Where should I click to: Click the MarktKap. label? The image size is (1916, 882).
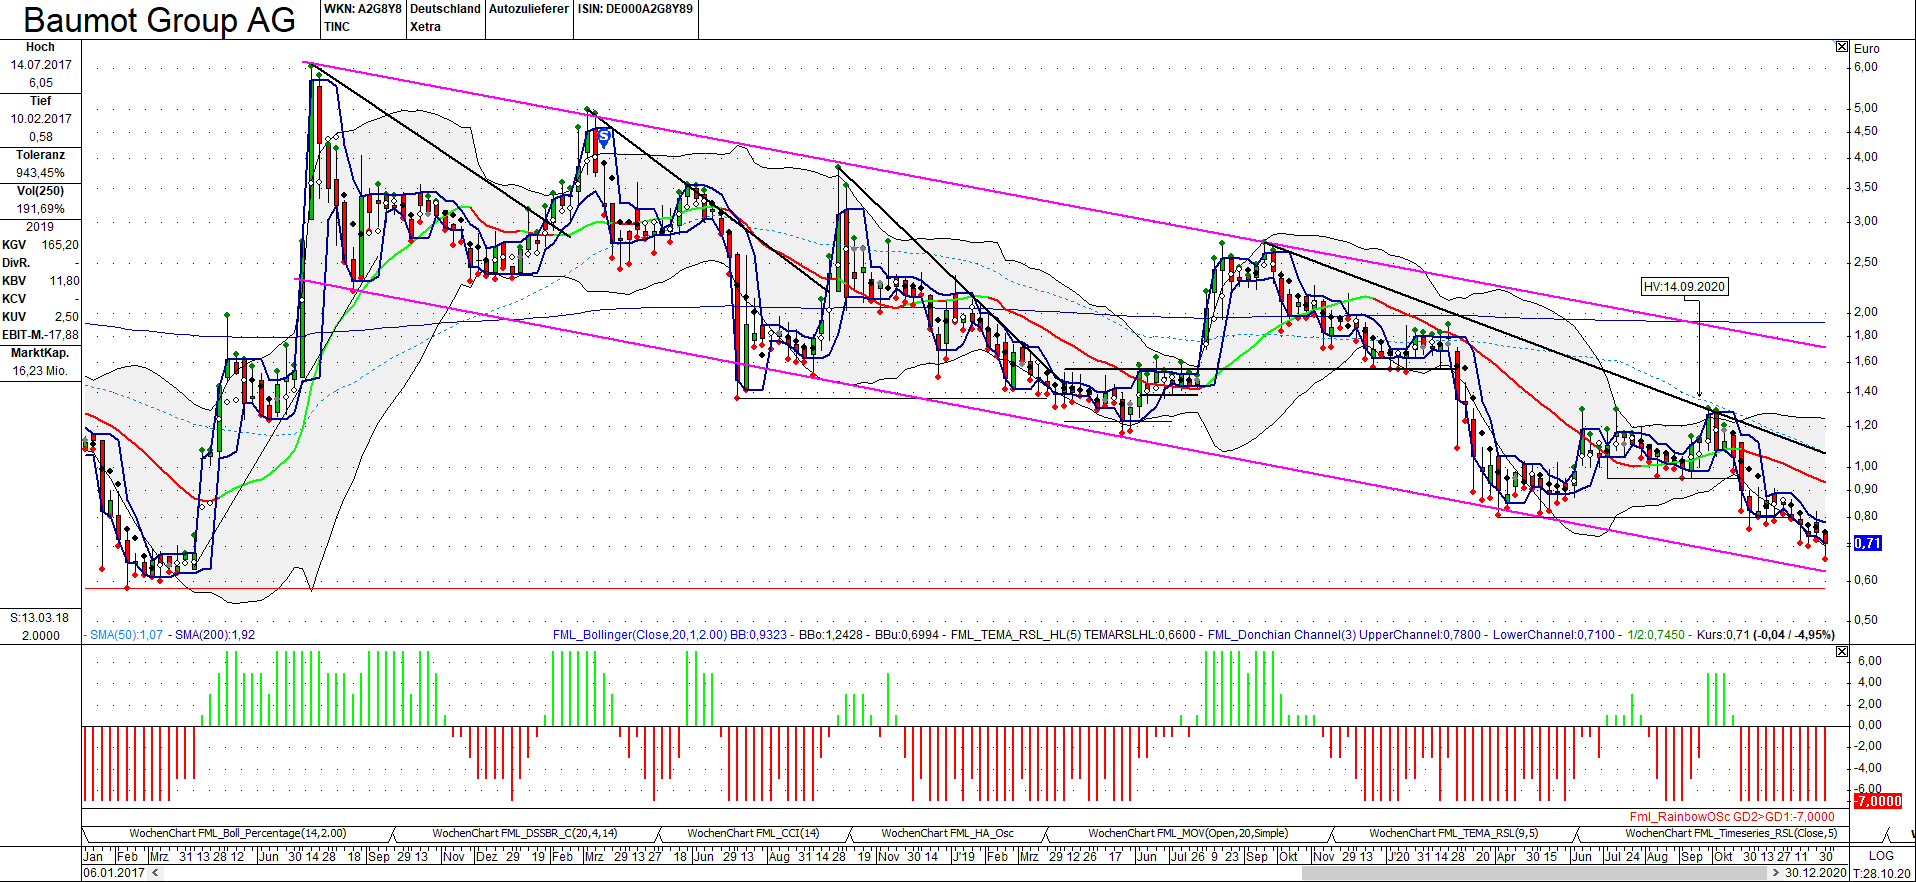[40, 353]
